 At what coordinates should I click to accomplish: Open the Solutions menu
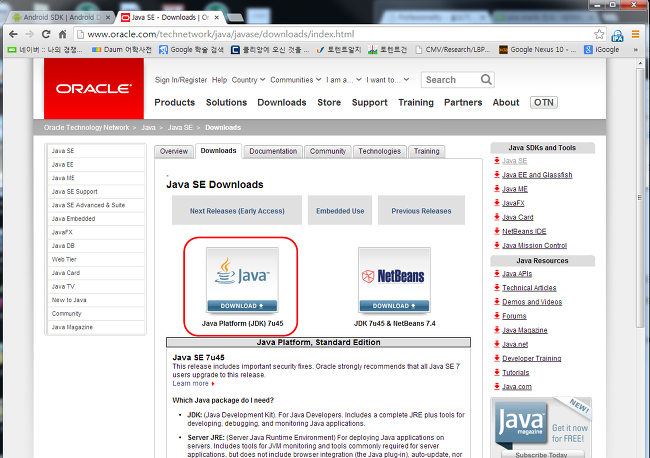tap(226, 102)
